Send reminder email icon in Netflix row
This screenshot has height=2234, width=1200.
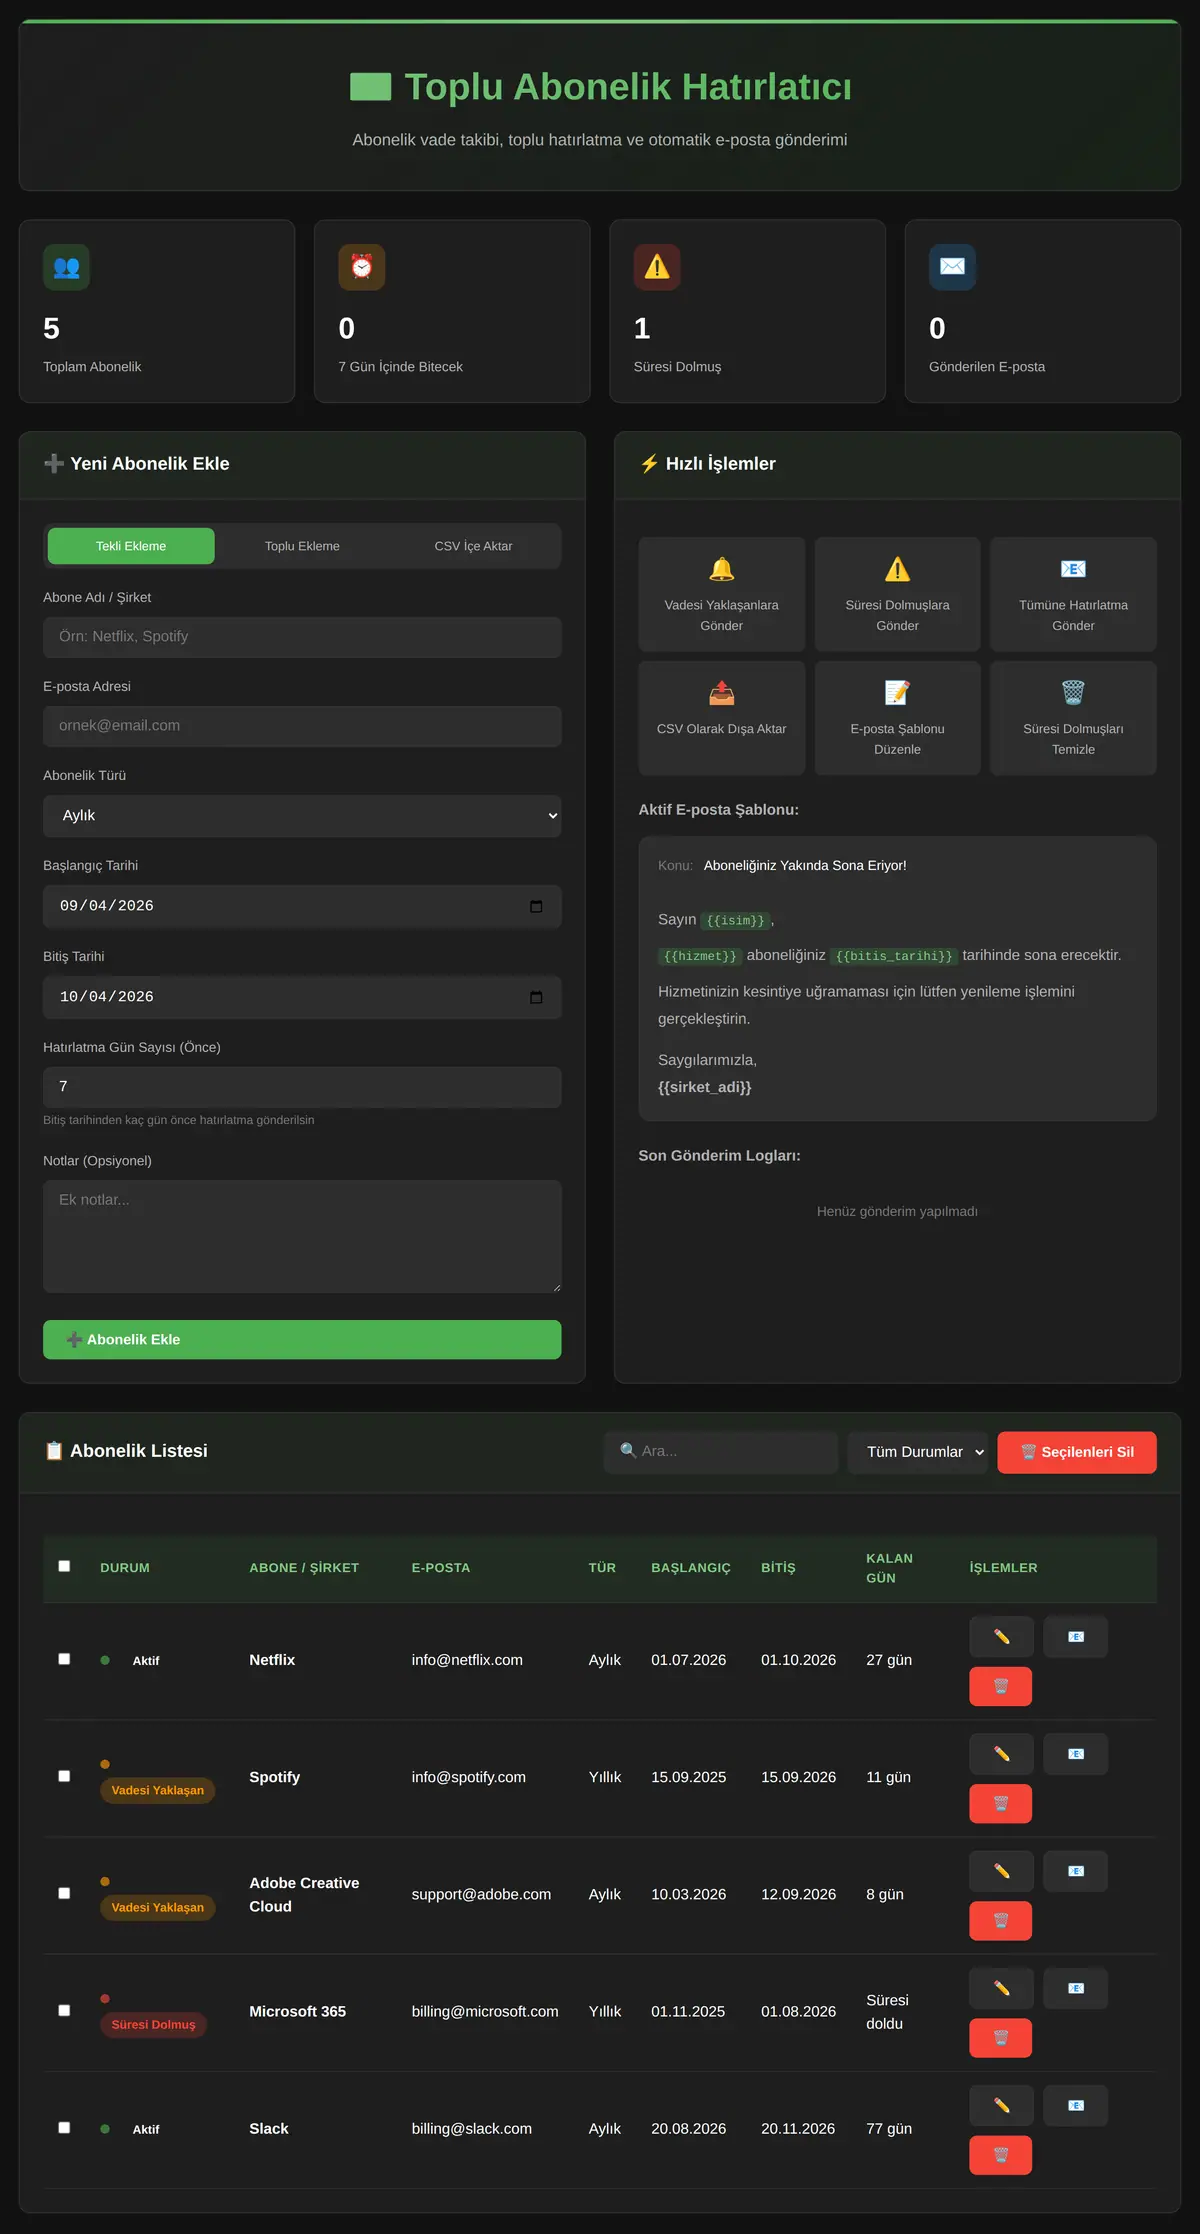1075,1637
